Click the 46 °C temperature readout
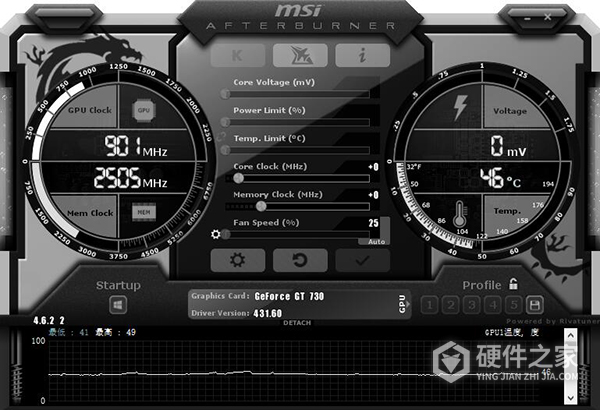The image size is (600, 410). pos(501,178)
